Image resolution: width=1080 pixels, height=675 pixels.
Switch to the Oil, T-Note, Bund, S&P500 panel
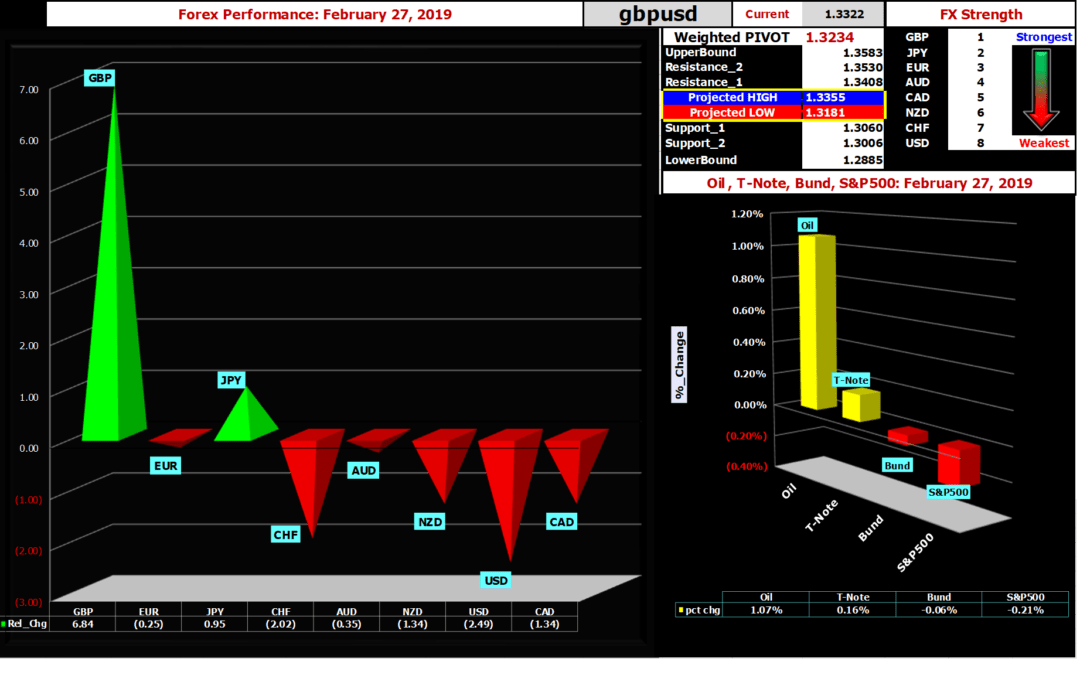pyautogui.click(x=868, y=183)
